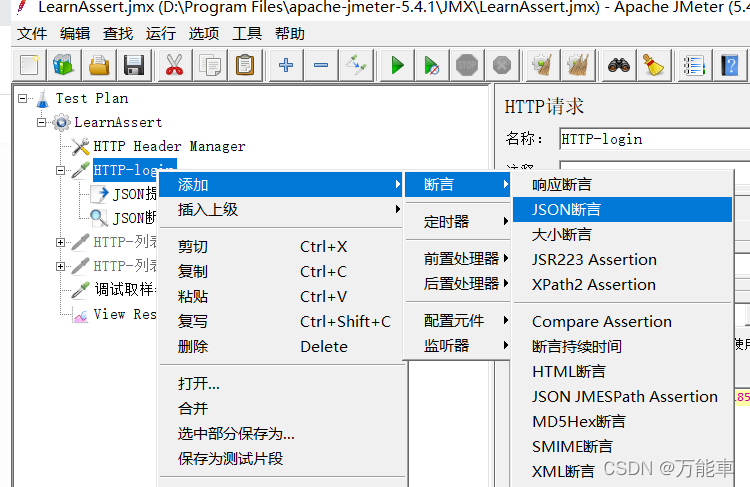Choose HTML断言 from the submenu

(622, 371)
